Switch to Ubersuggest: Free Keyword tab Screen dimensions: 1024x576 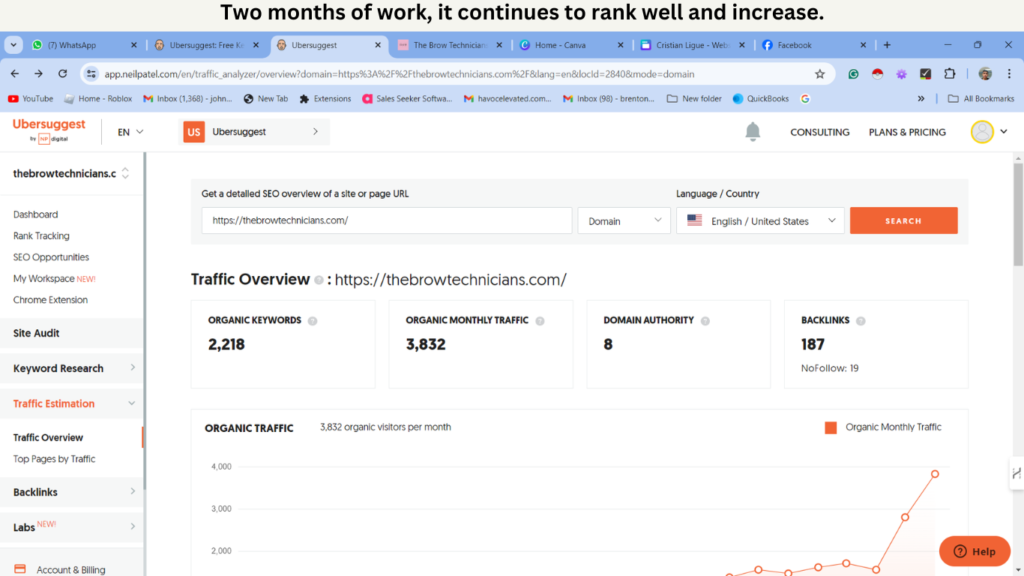click(206, 45)
